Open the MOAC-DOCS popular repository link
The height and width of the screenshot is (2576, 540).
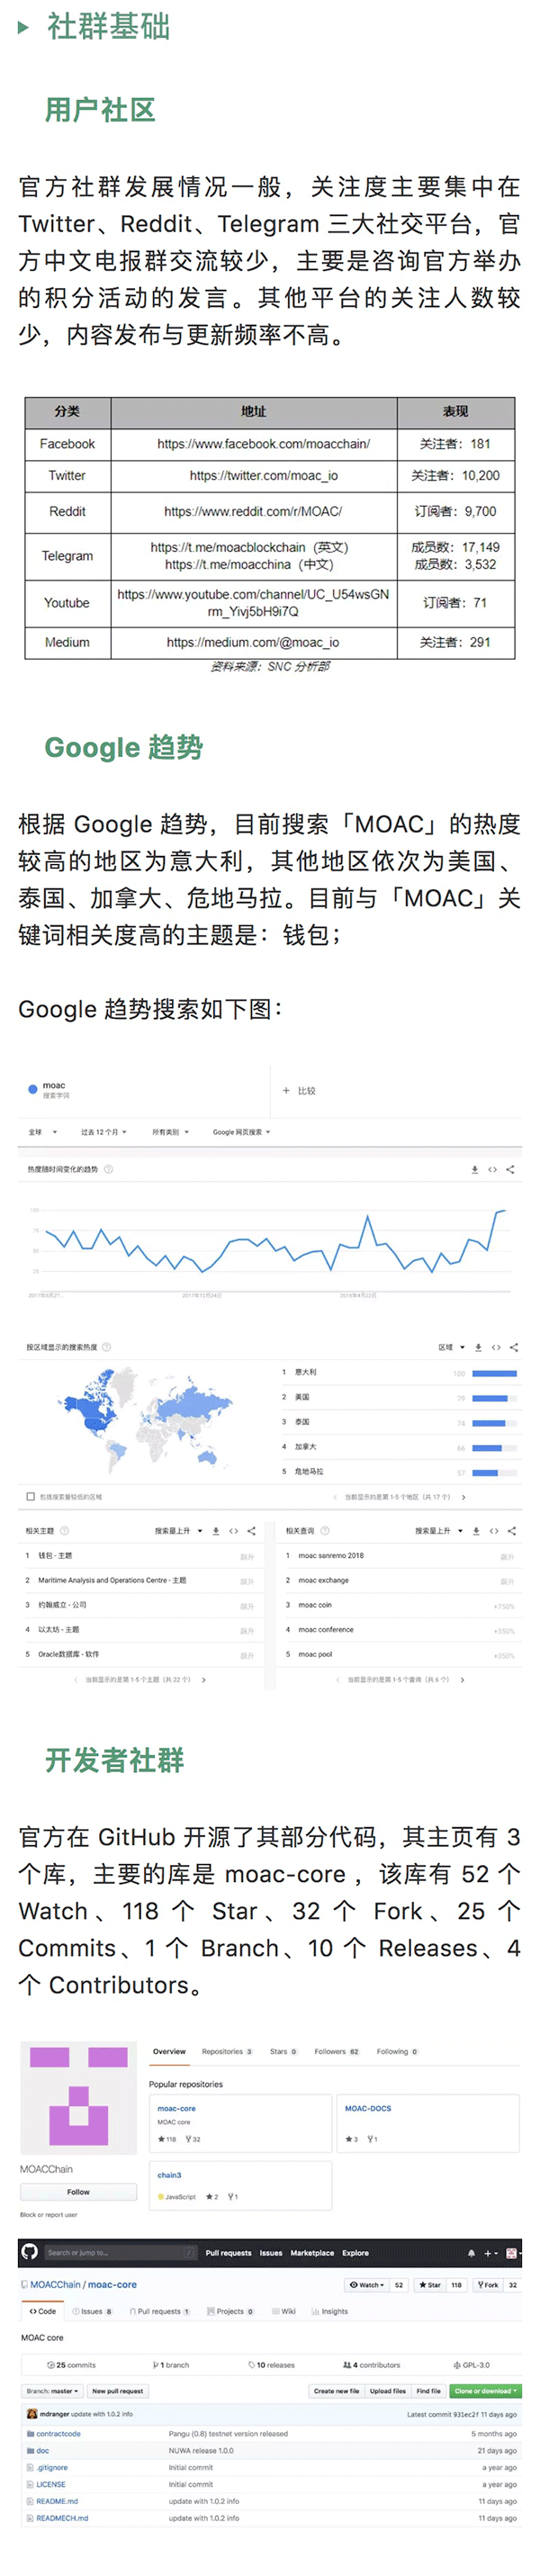pyautogui.click(x=368, y=2108)
